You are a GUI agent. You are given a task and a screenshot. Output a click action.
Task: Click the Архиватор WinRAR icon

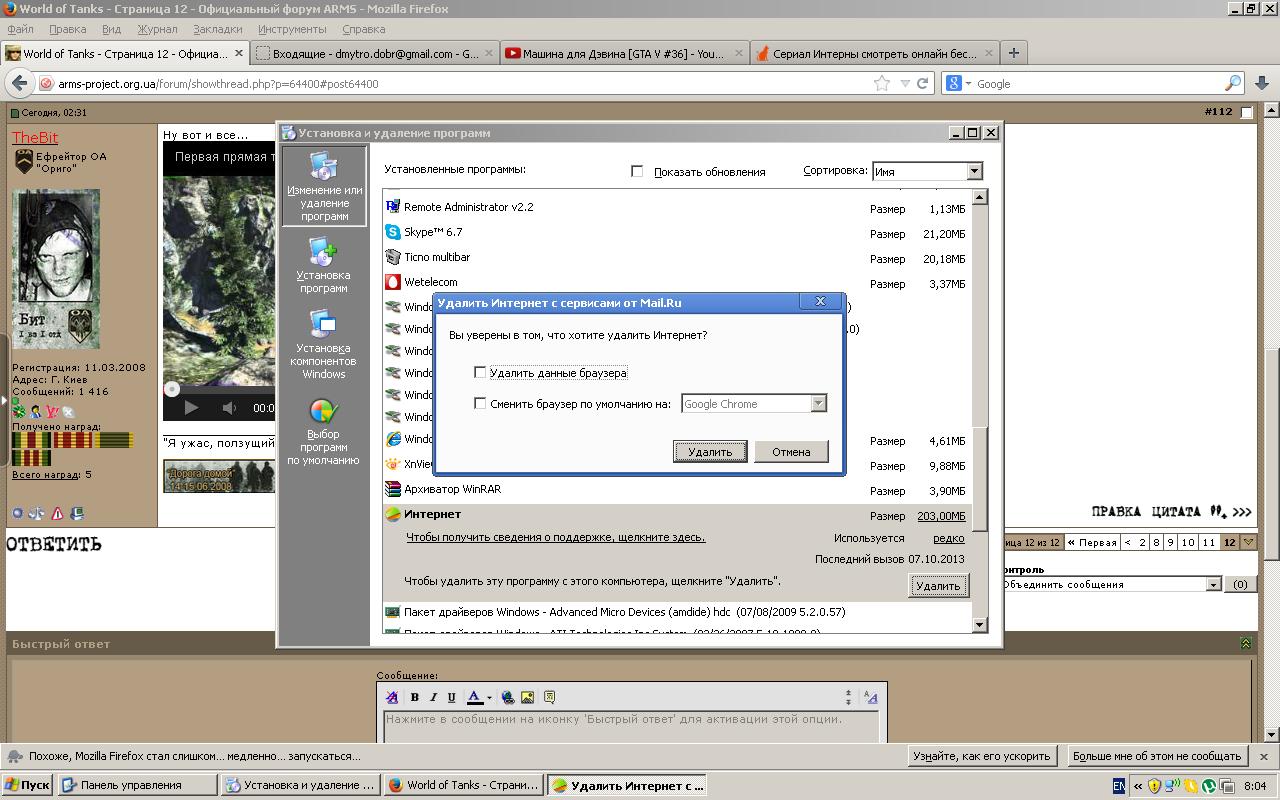tap(393, 489)
